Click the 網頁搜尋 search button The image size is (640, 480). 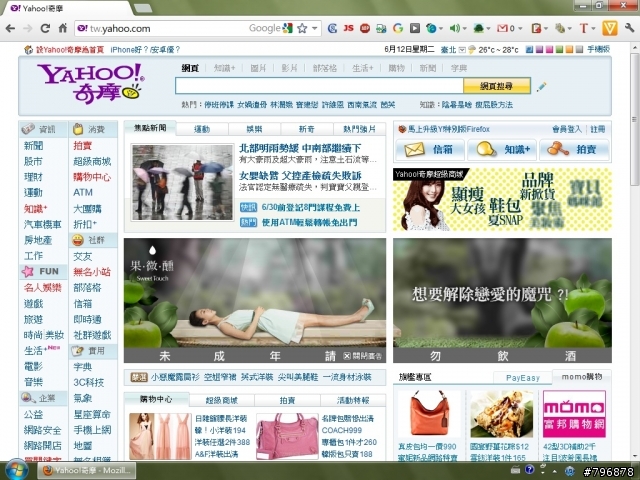497,86
